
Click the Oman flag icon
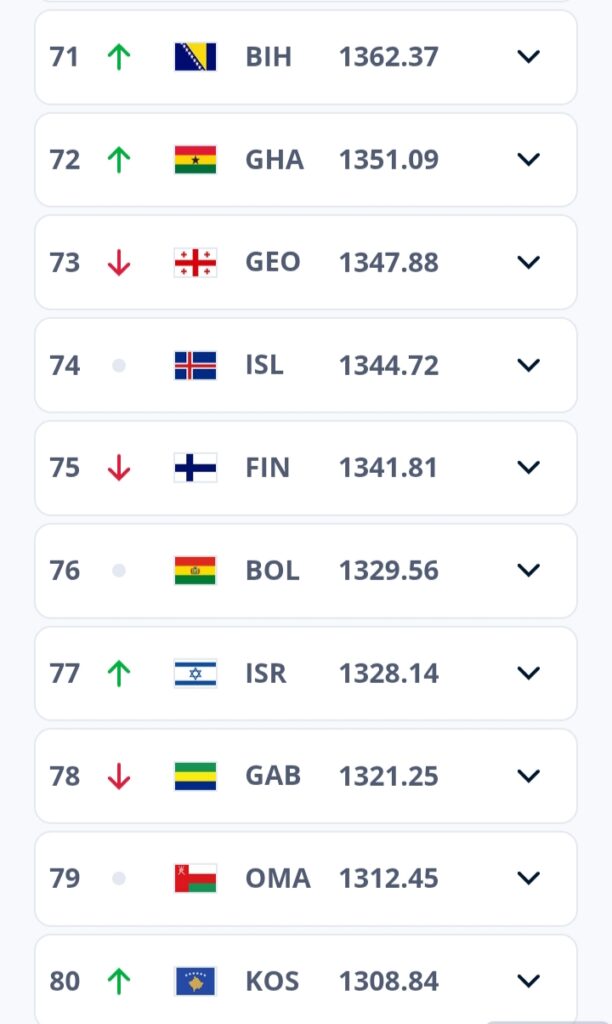point(195,879)
